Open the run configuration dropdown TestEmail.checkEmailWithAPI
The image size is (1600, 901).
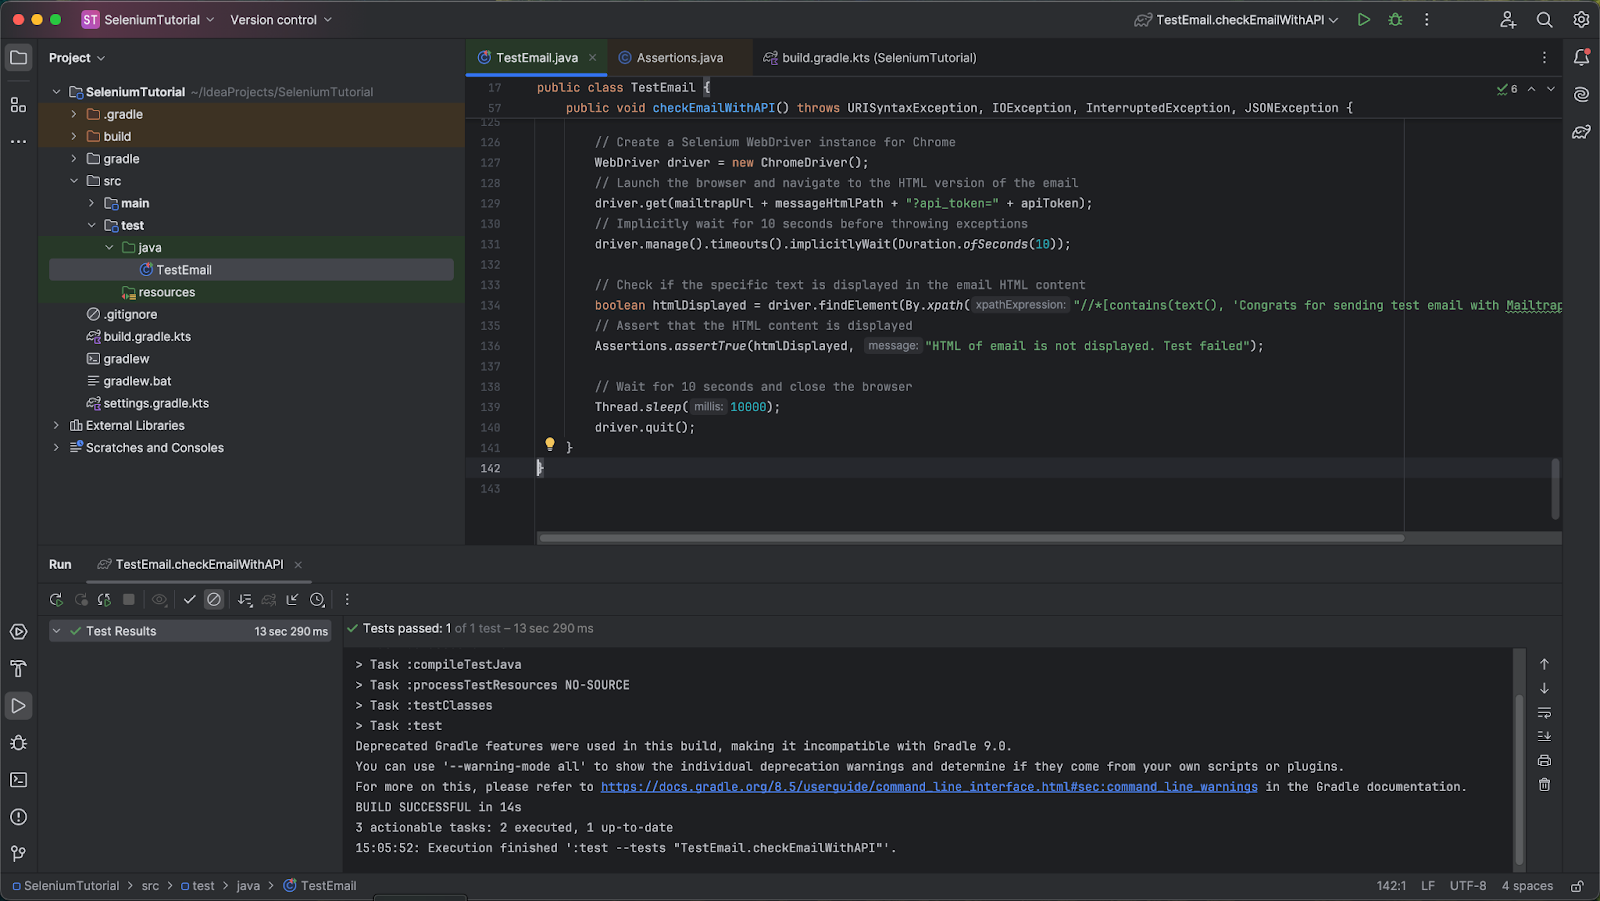(1240, 20)
